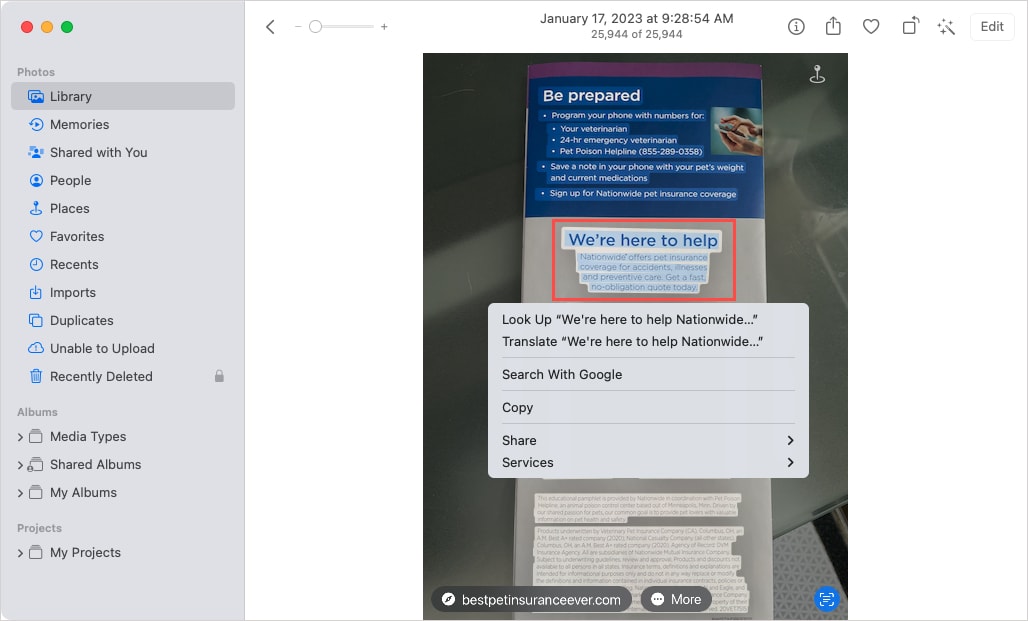Go back using the left chevron arrow
The image size is (1028, 621).
[x=270, y=27]
